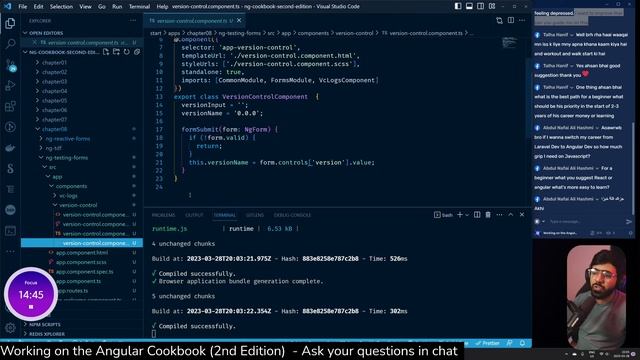Open the Selection menu
Image resolution: width=640 pixels, height=360 pixels.
tap(61, 7)
